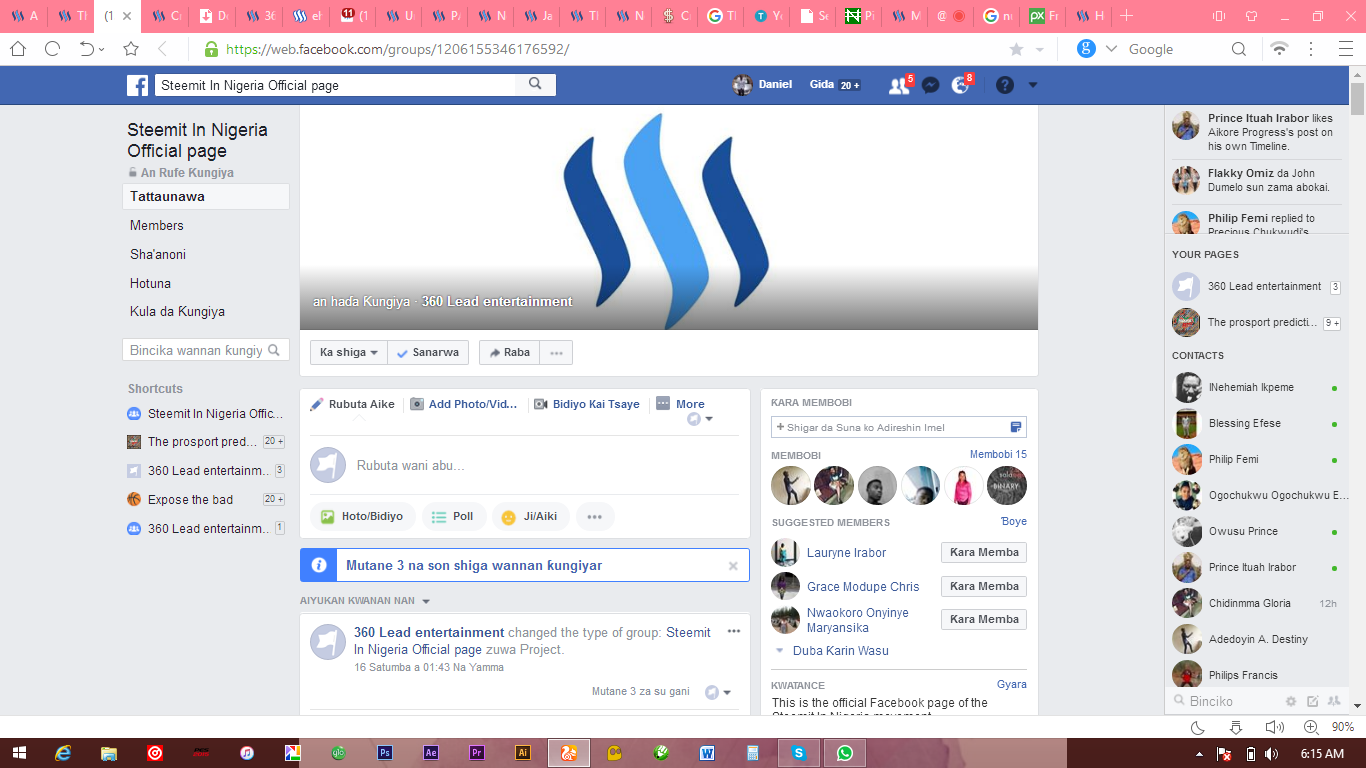Select 'Bidiyo Kai Tsaye' live video option

[x=587, y=404]
